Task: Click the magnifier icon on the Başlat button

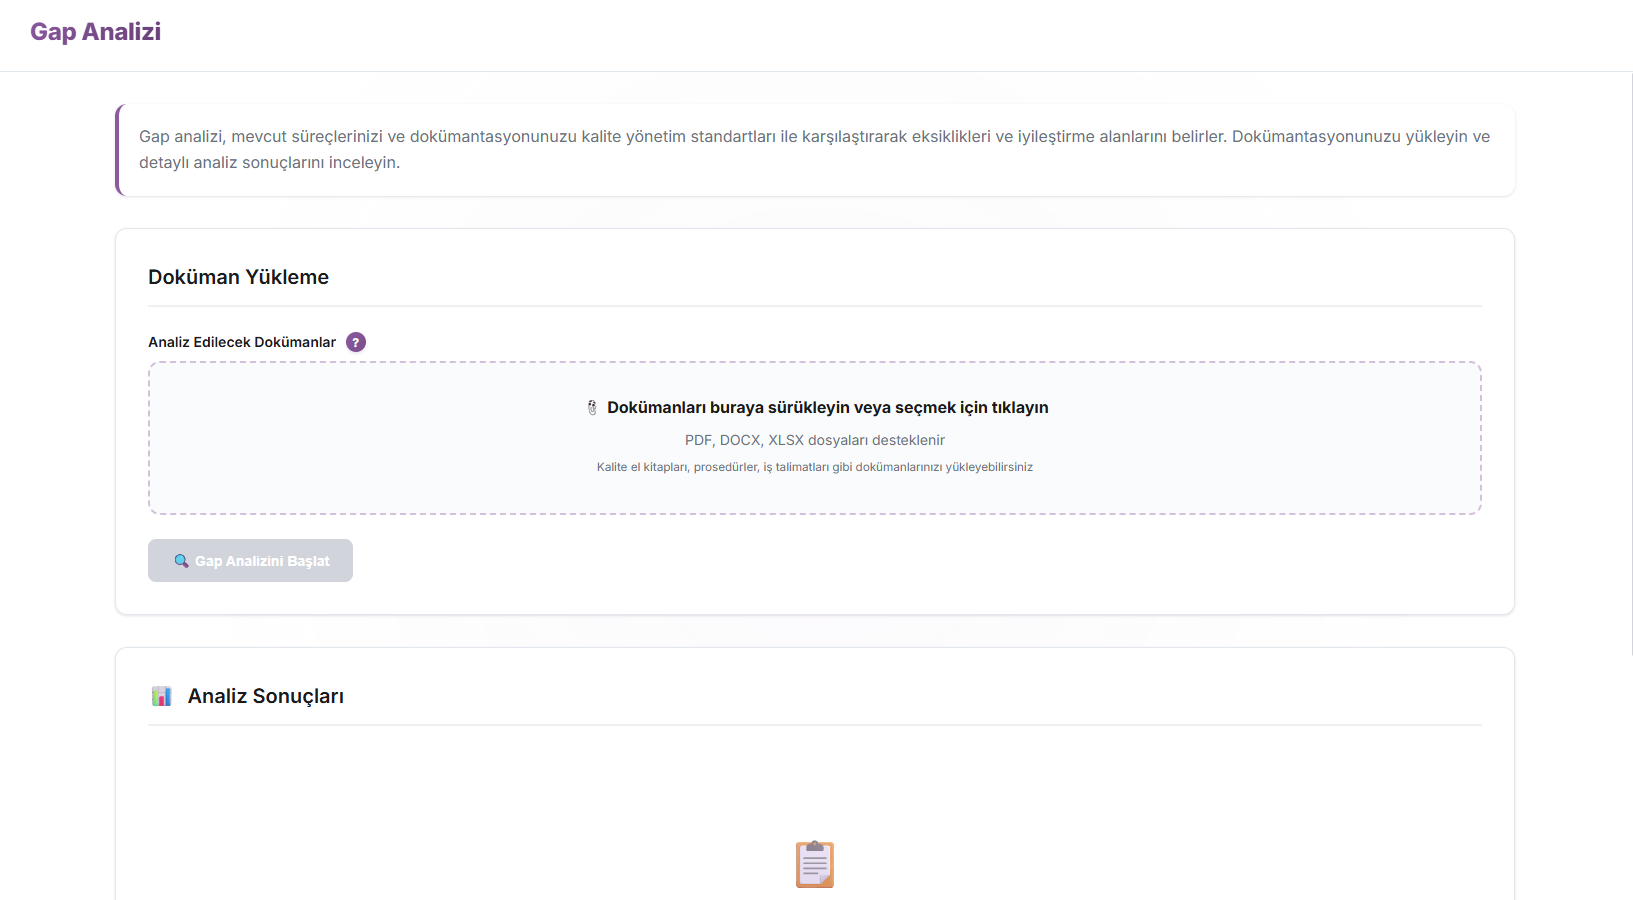Action: [181, 561]
